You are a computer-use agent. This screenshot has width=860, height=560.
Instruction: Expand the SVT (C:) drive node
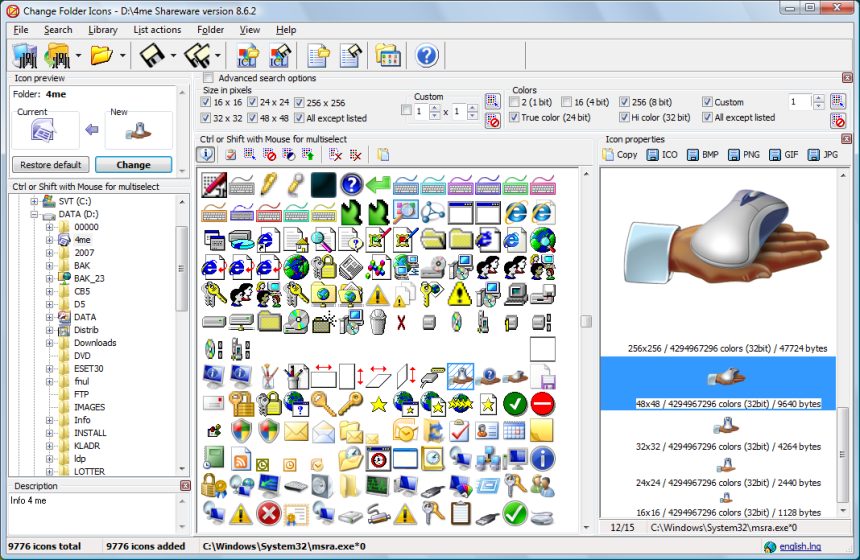[x=34, y=201]
